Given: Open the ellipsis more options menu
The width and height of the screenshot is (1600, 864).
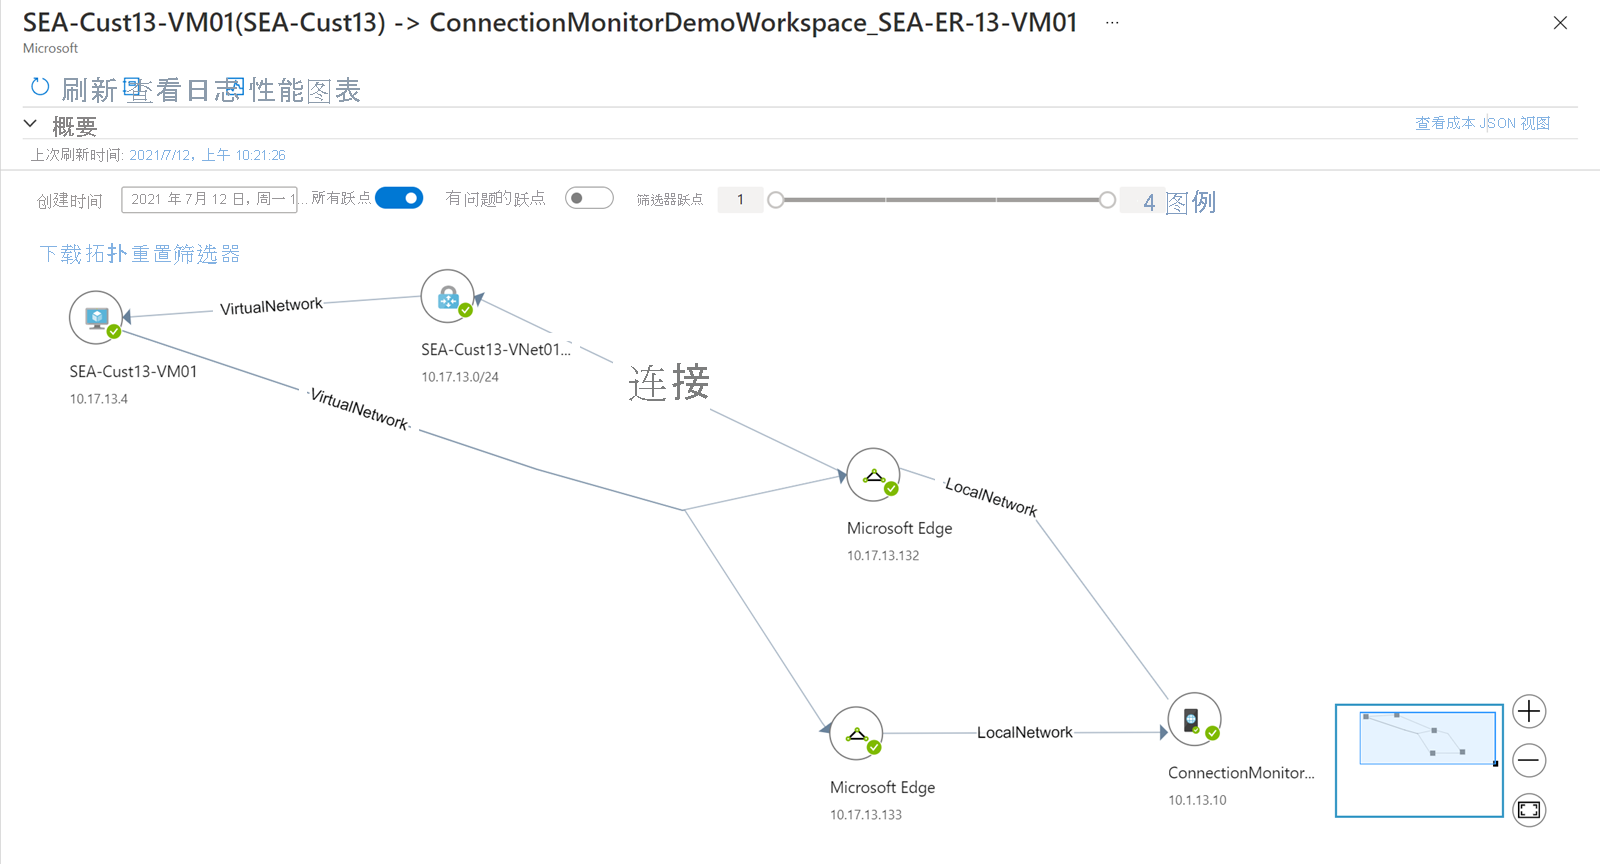Looking at the screenshot, I should [1112, 23].
